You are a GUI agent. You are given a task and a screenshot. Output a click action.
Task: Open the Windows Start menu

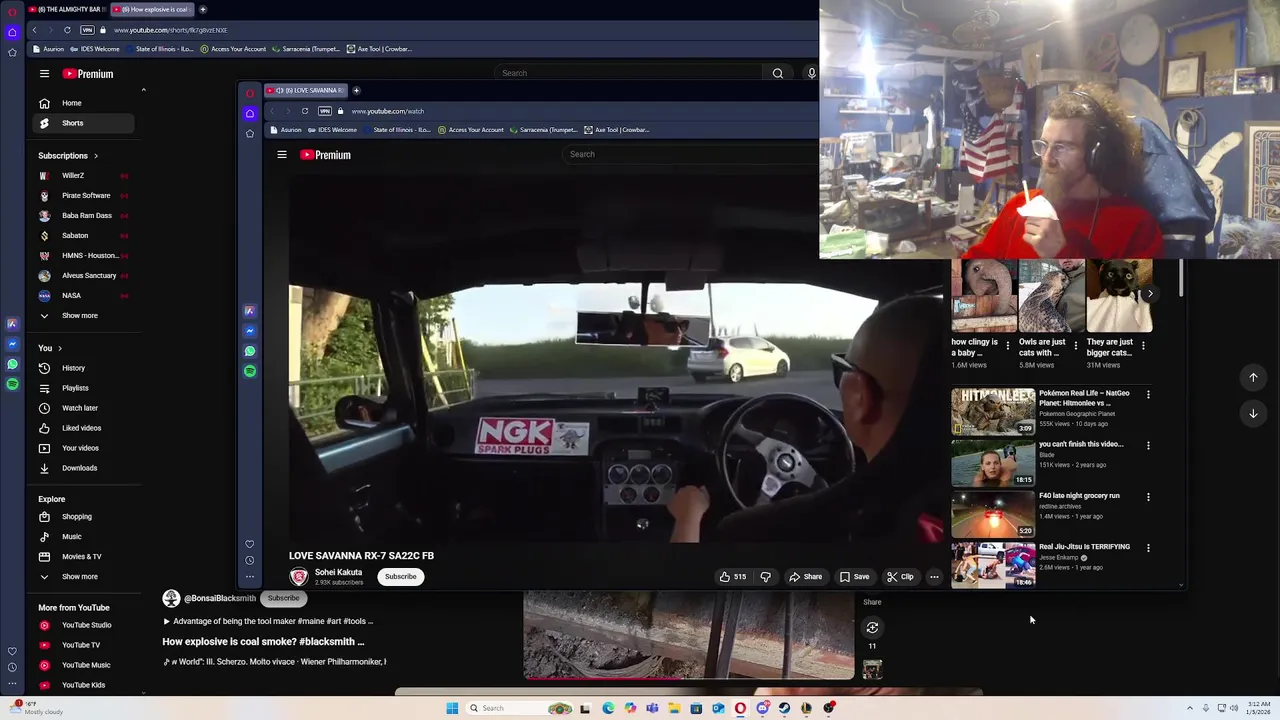tap(452, 708)
